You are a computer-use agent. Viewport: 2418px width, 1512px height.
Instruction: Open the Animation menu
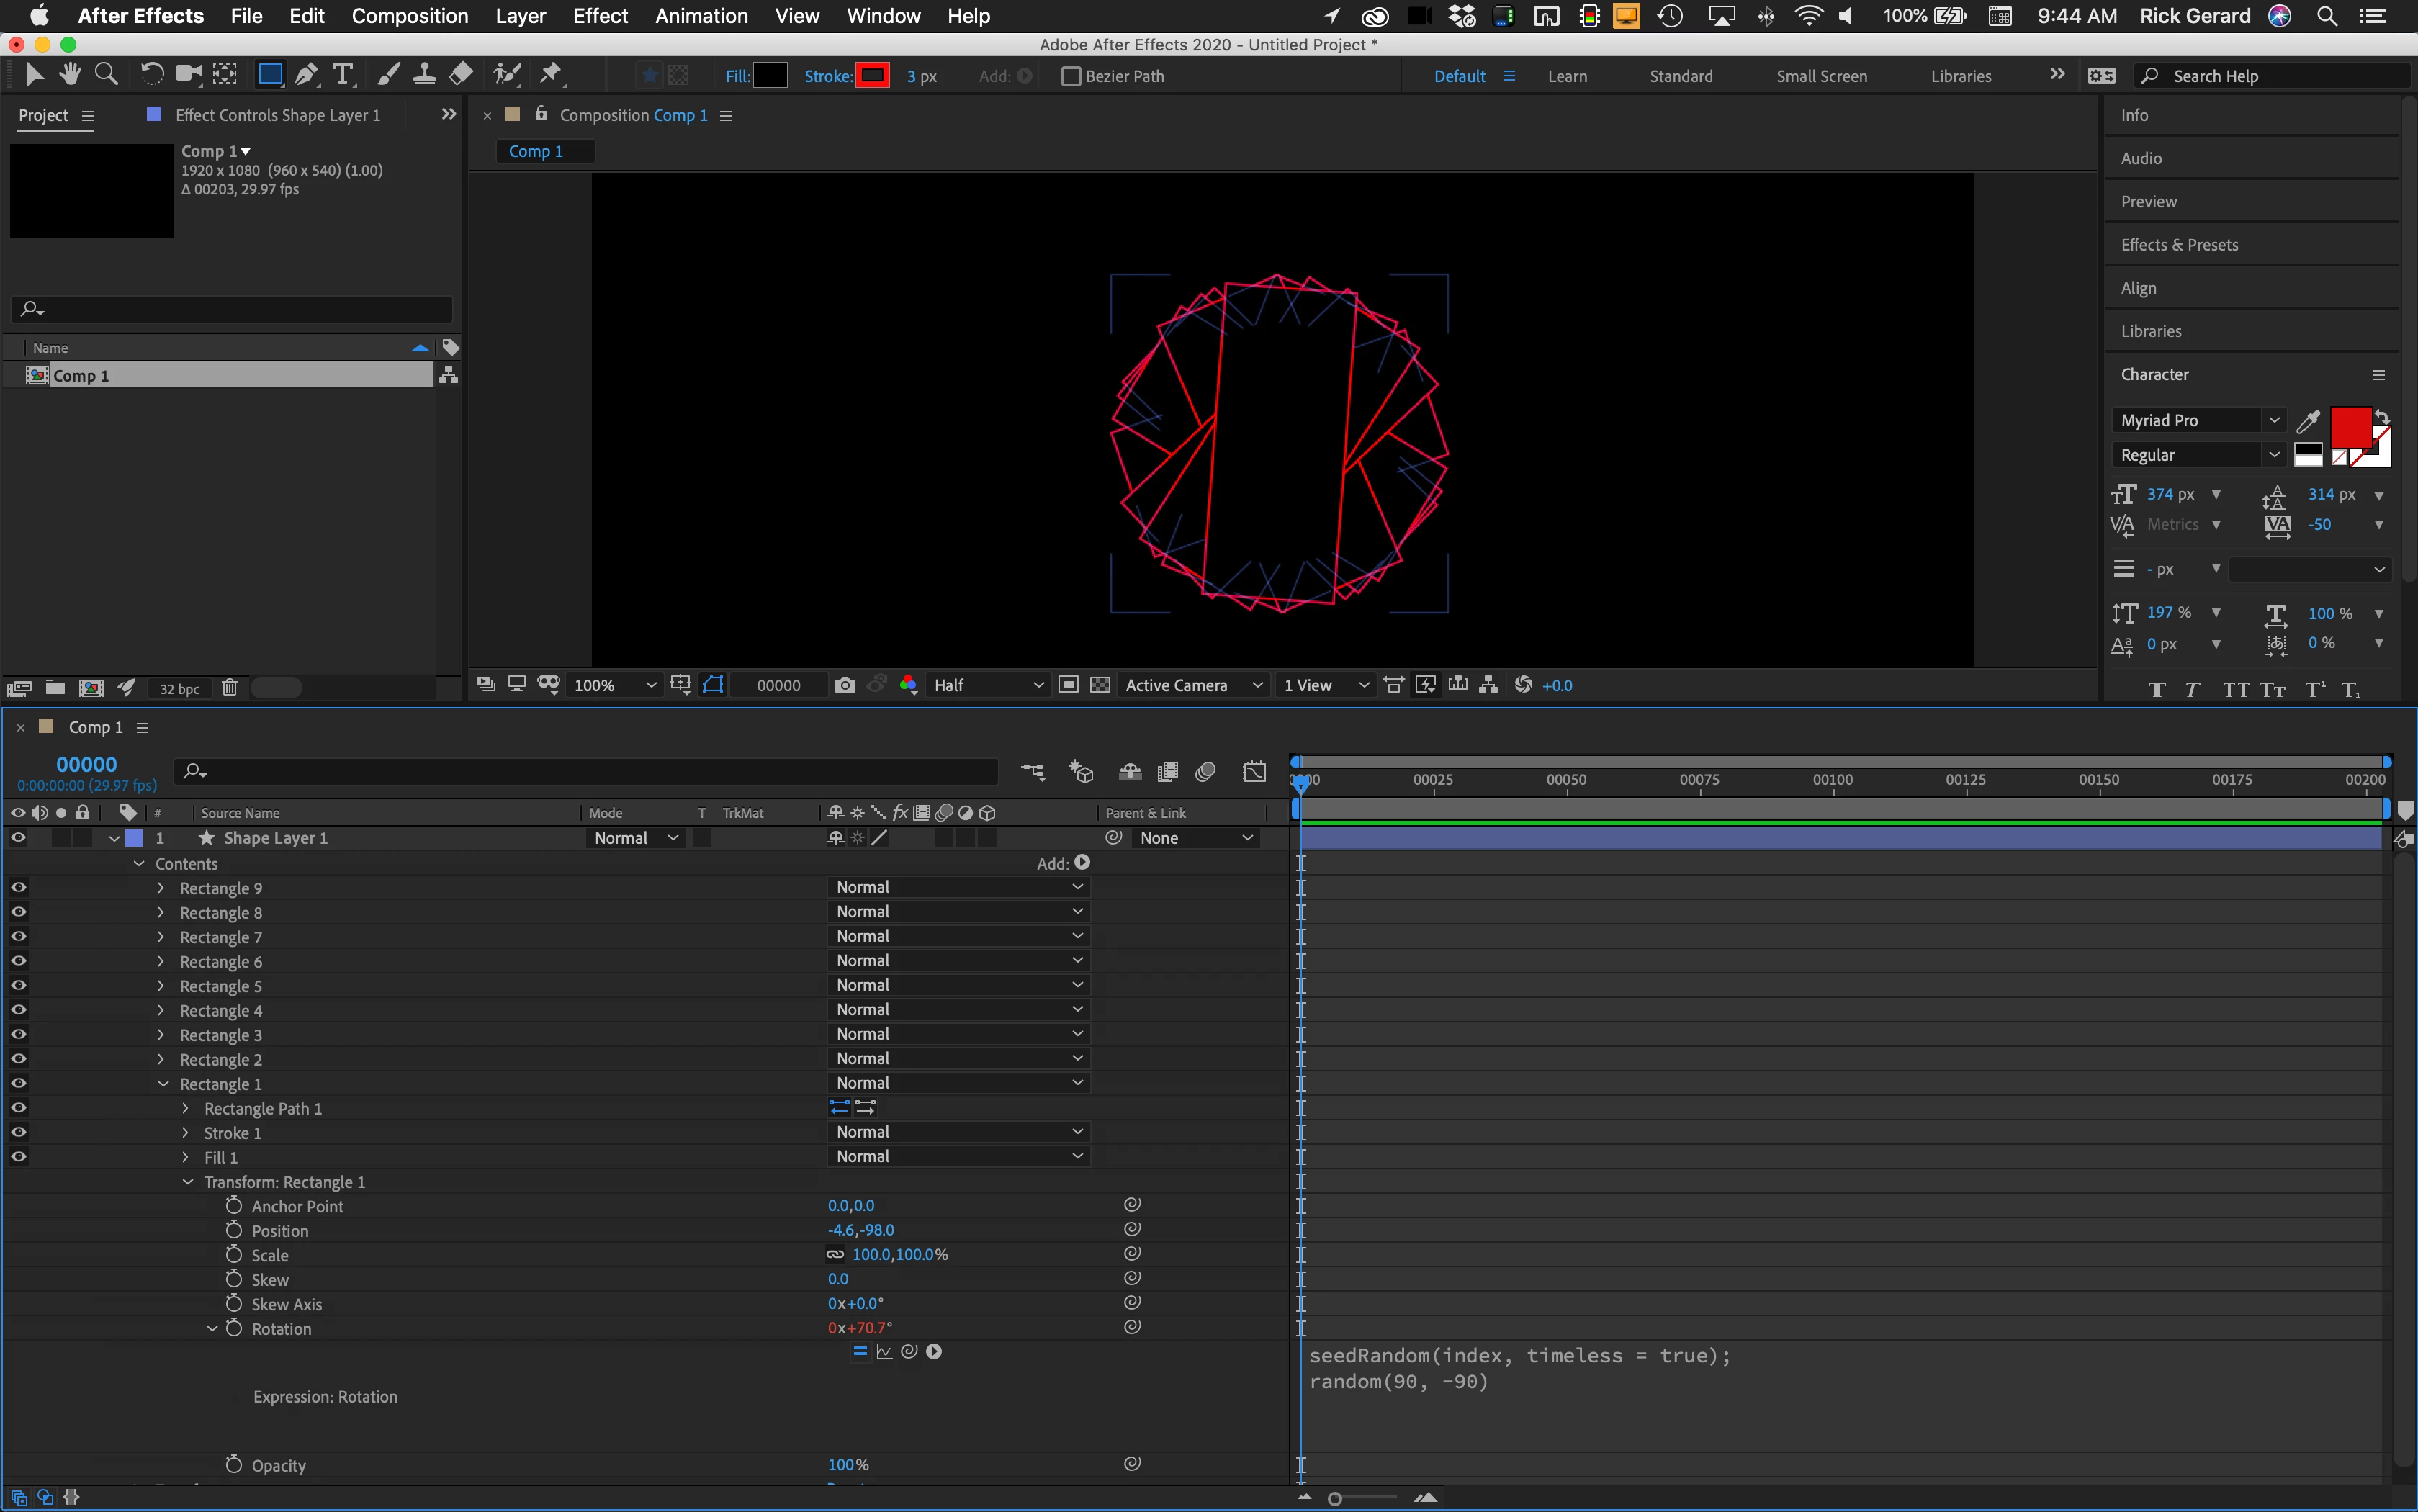pyautogui.click(x=701, y=16)
